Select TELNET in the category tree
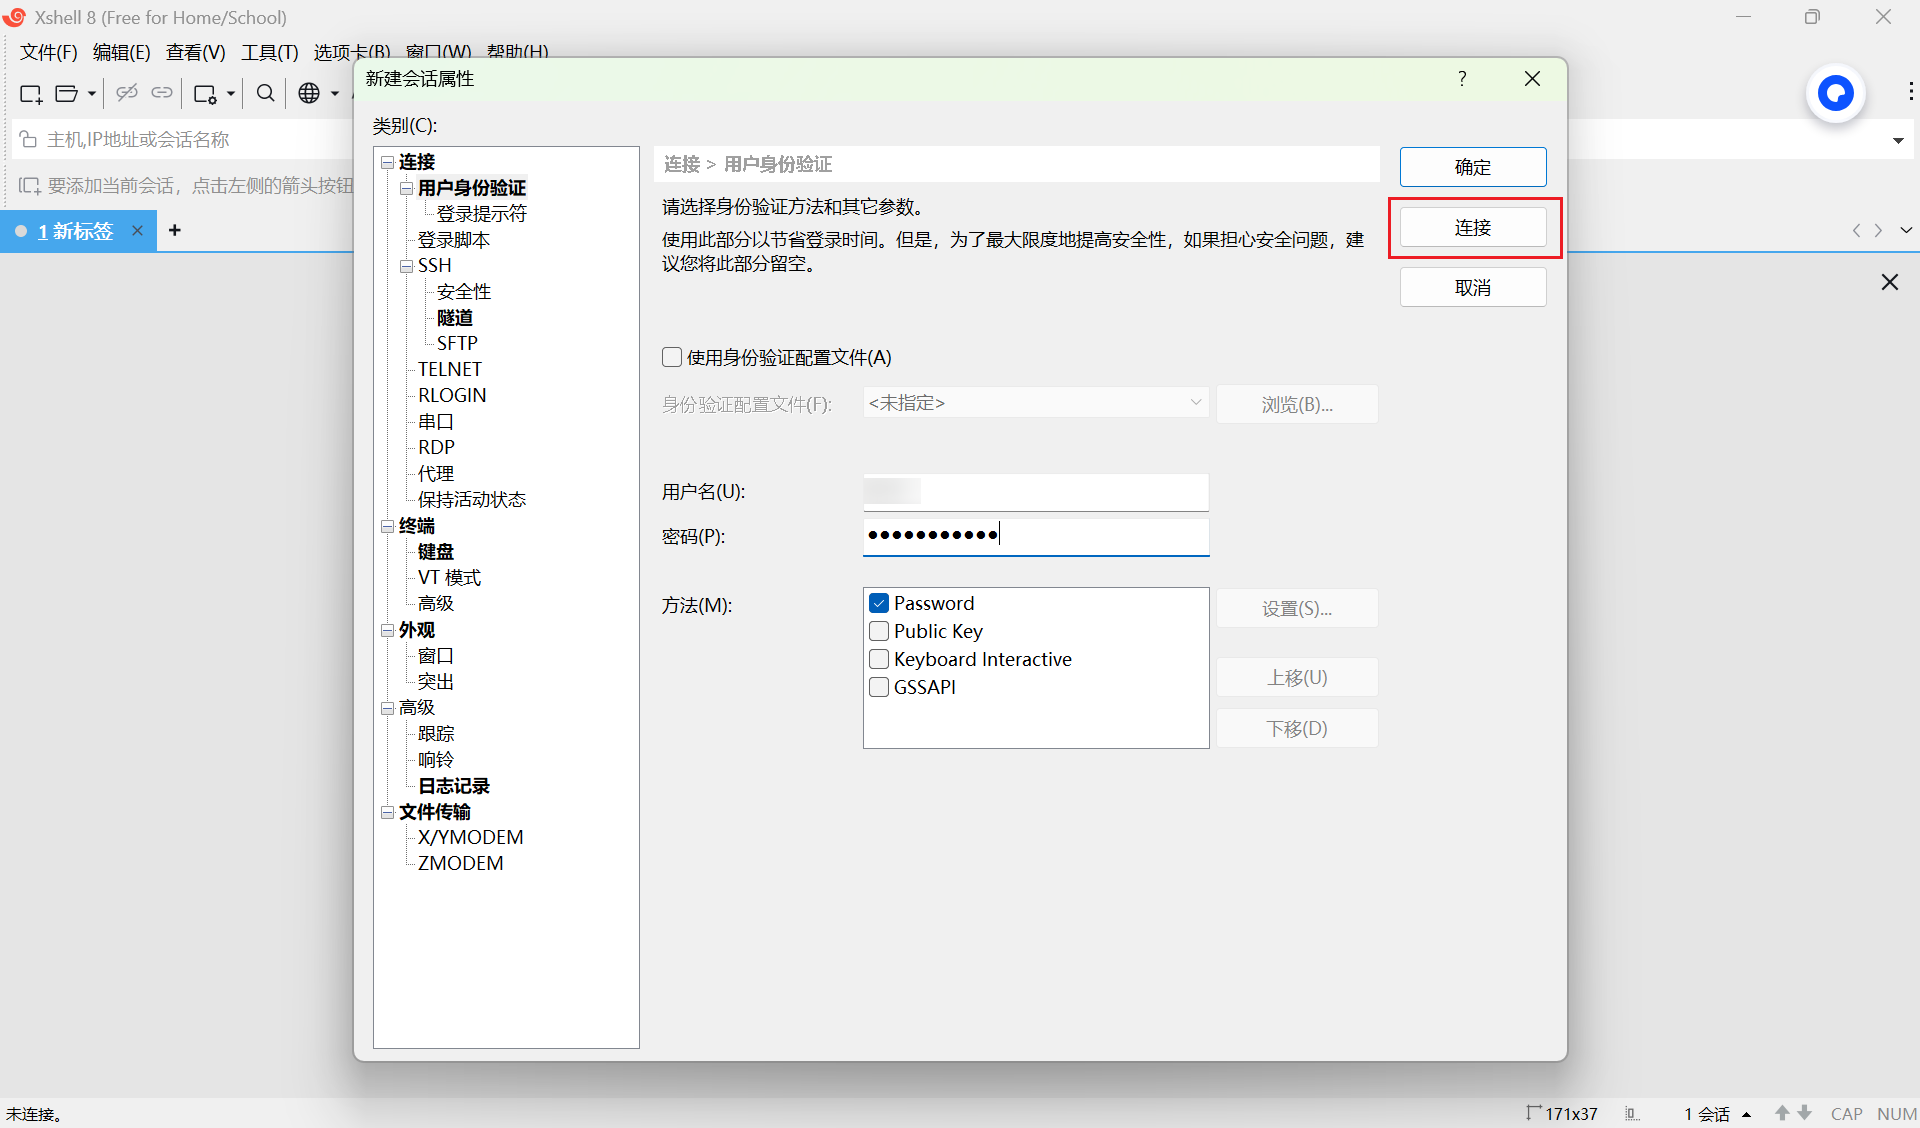The width and height of the screenshot is (1920, 1128). pos(450,369)
